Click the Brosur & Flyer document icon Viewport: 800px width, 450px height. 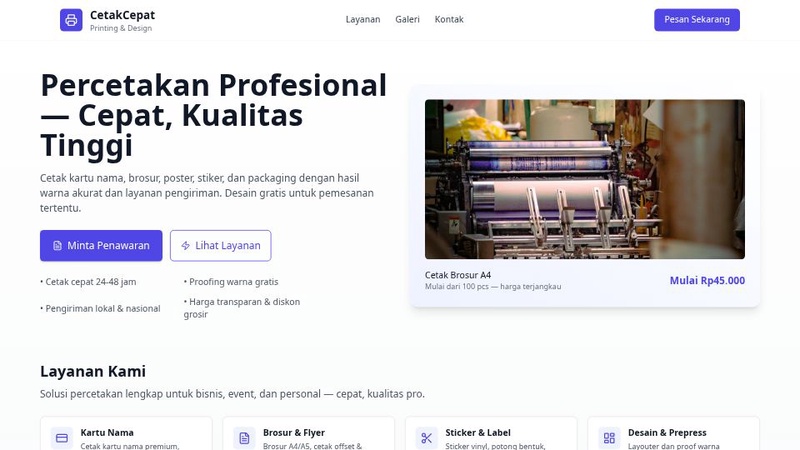tap(244, 438)
